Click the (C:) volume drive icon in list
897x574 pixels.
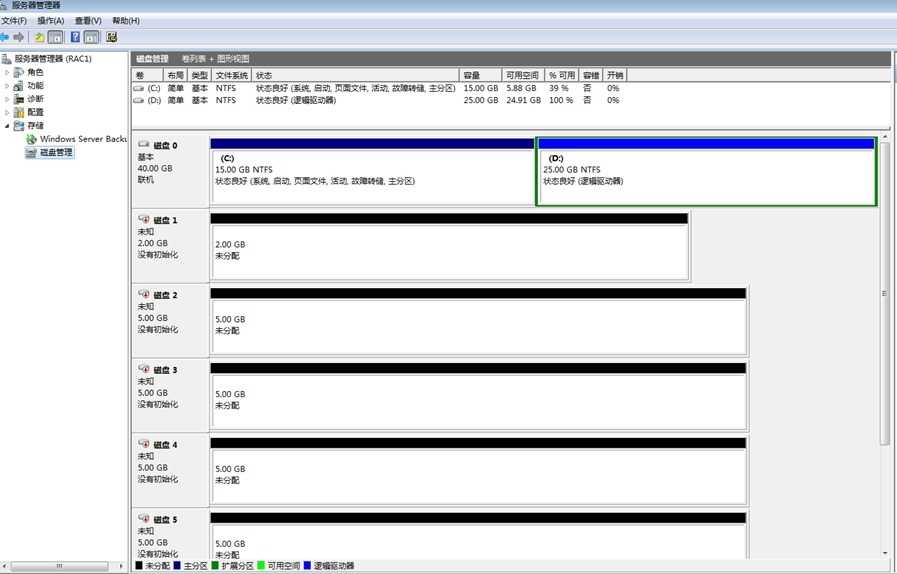tap(138, 89)
